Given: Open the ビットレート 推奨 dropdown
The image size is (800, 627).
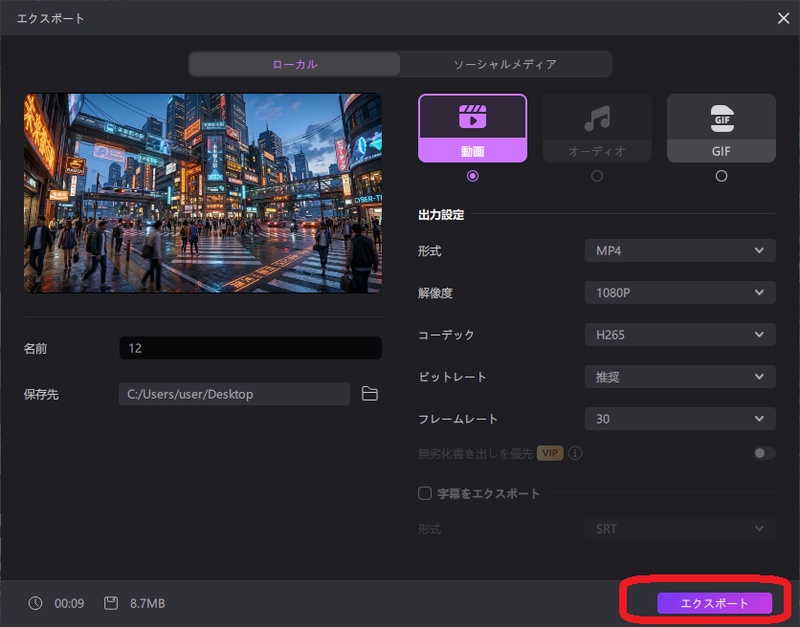Looking at the screenshot, I should point(680,377).
